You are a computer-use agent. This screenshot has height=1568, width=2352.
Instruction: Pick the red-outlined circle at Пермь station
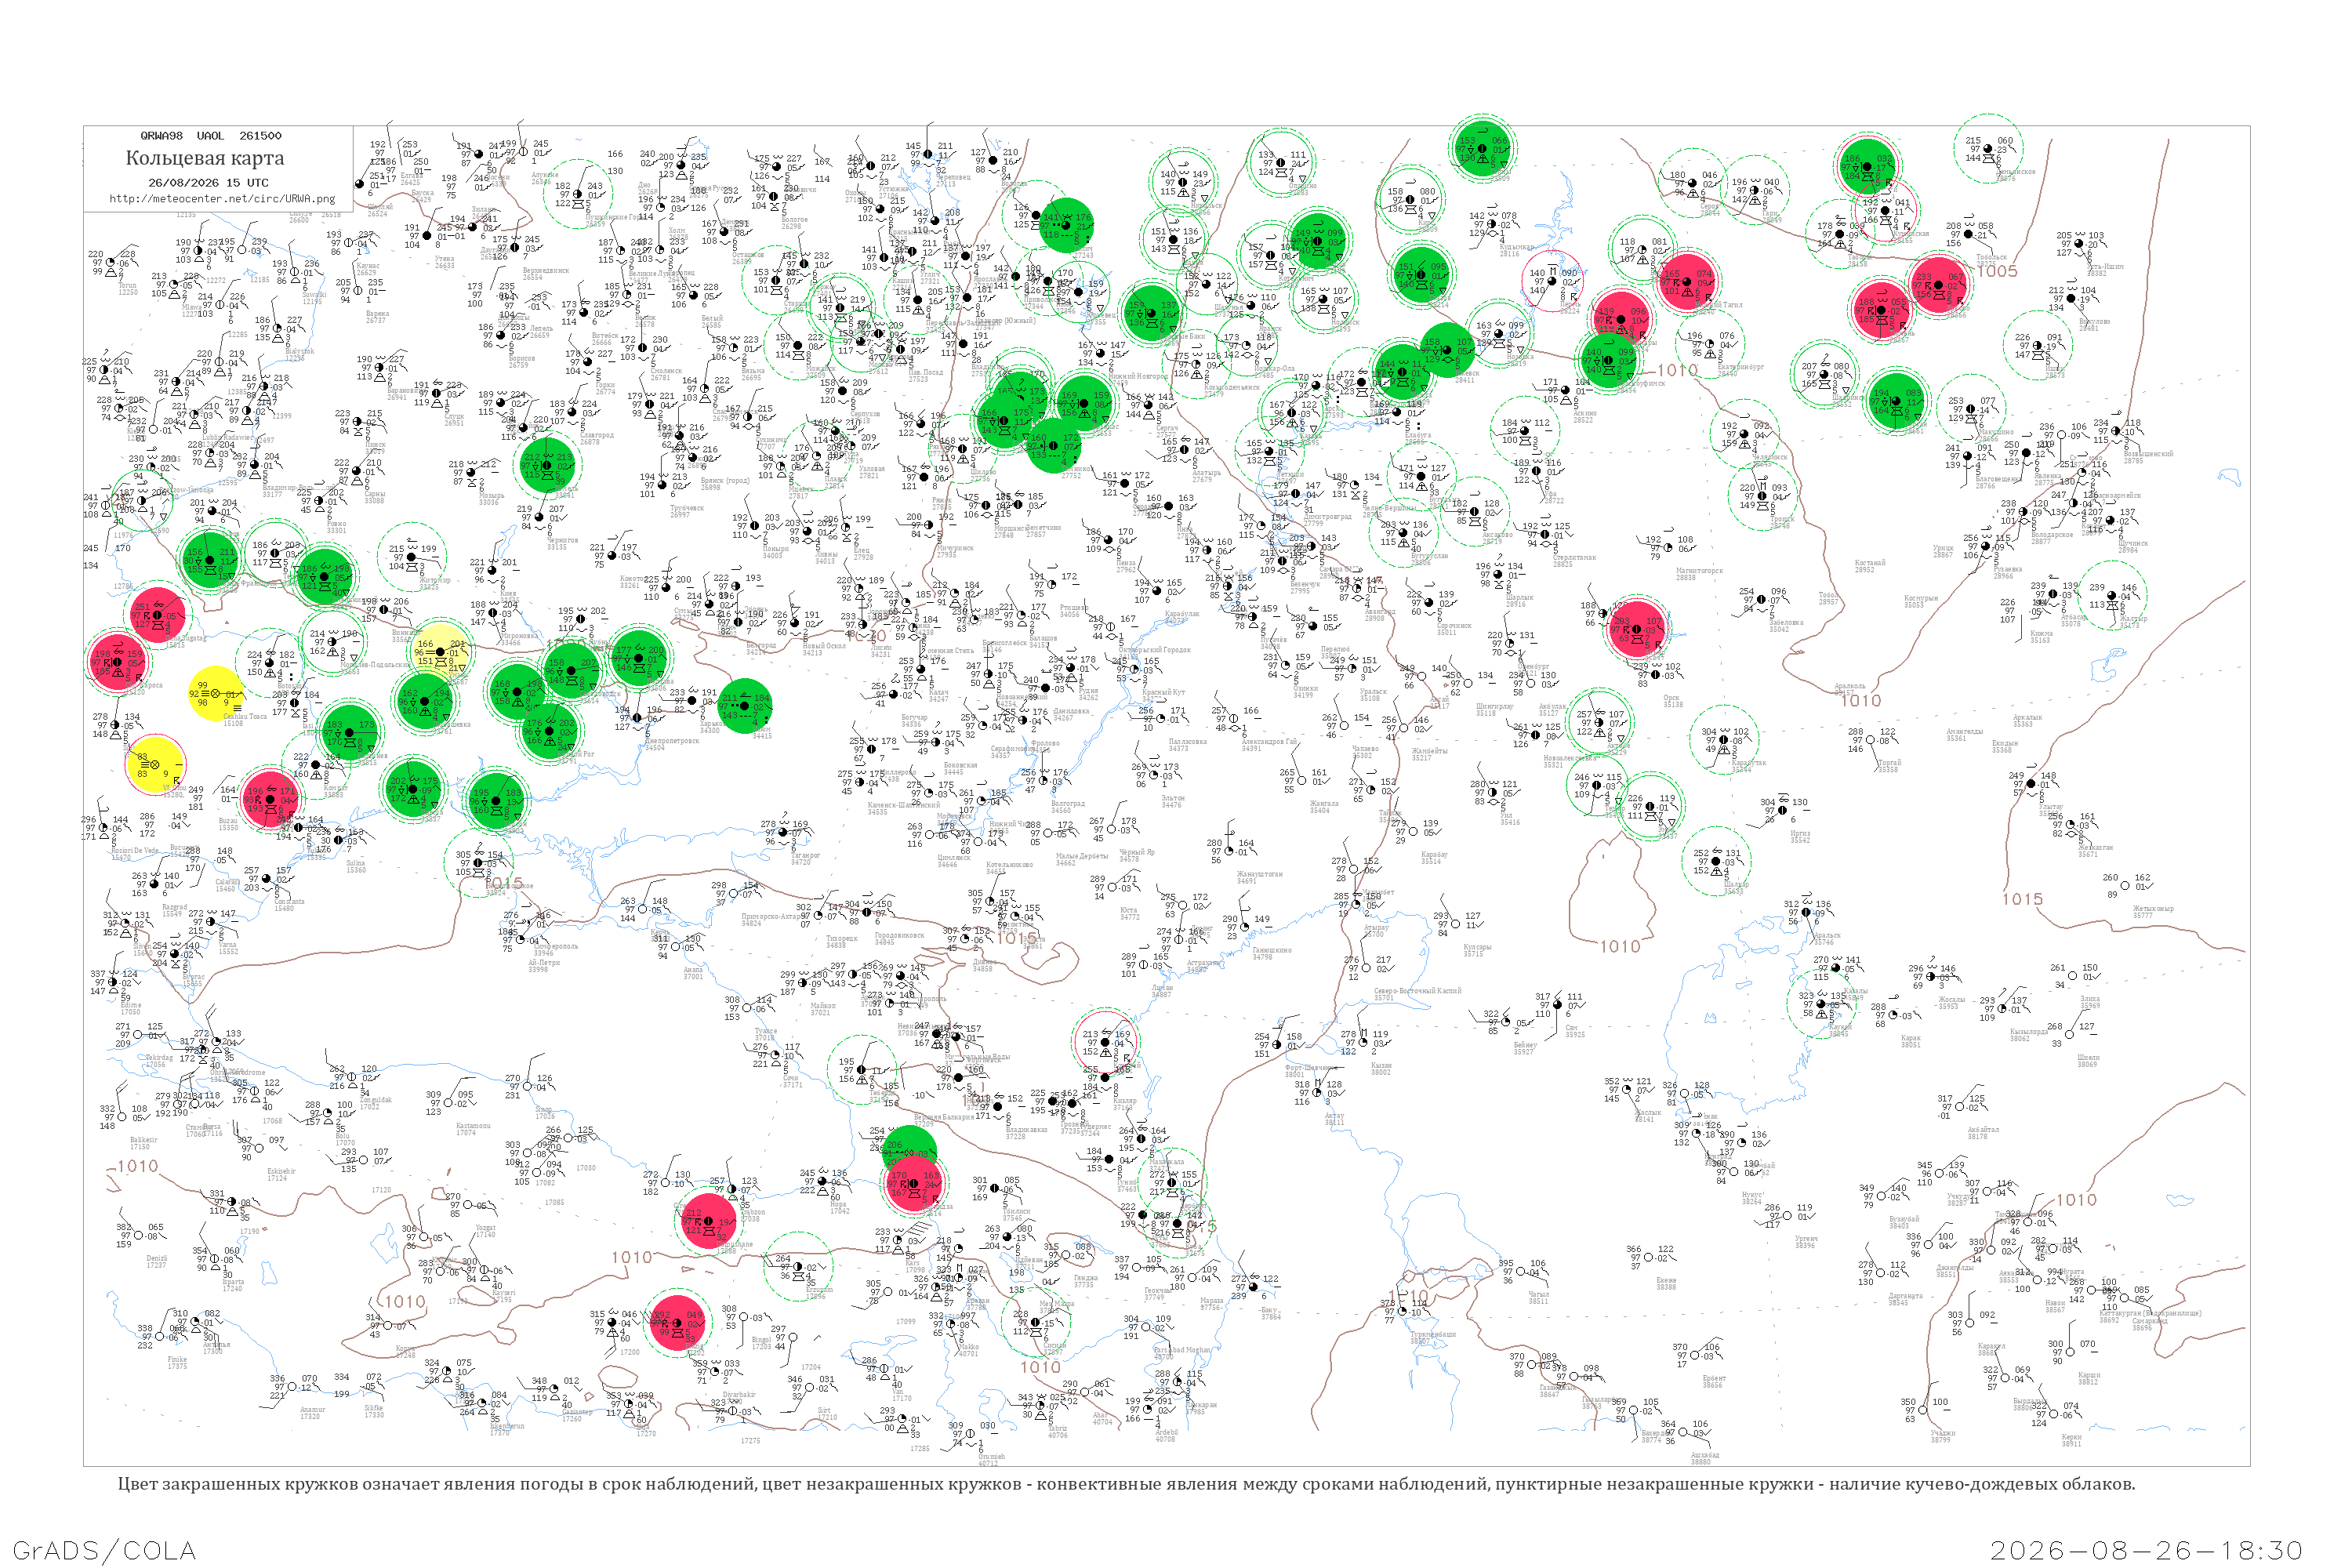[1553, 281]
